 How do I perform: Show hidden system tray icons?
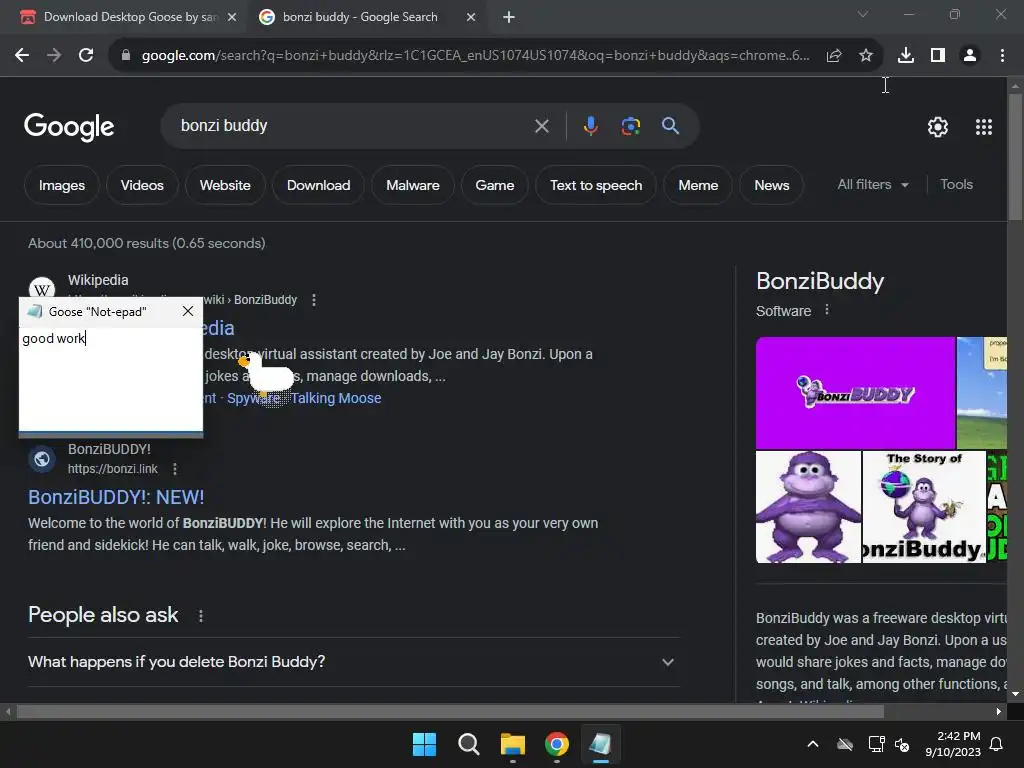813,744
